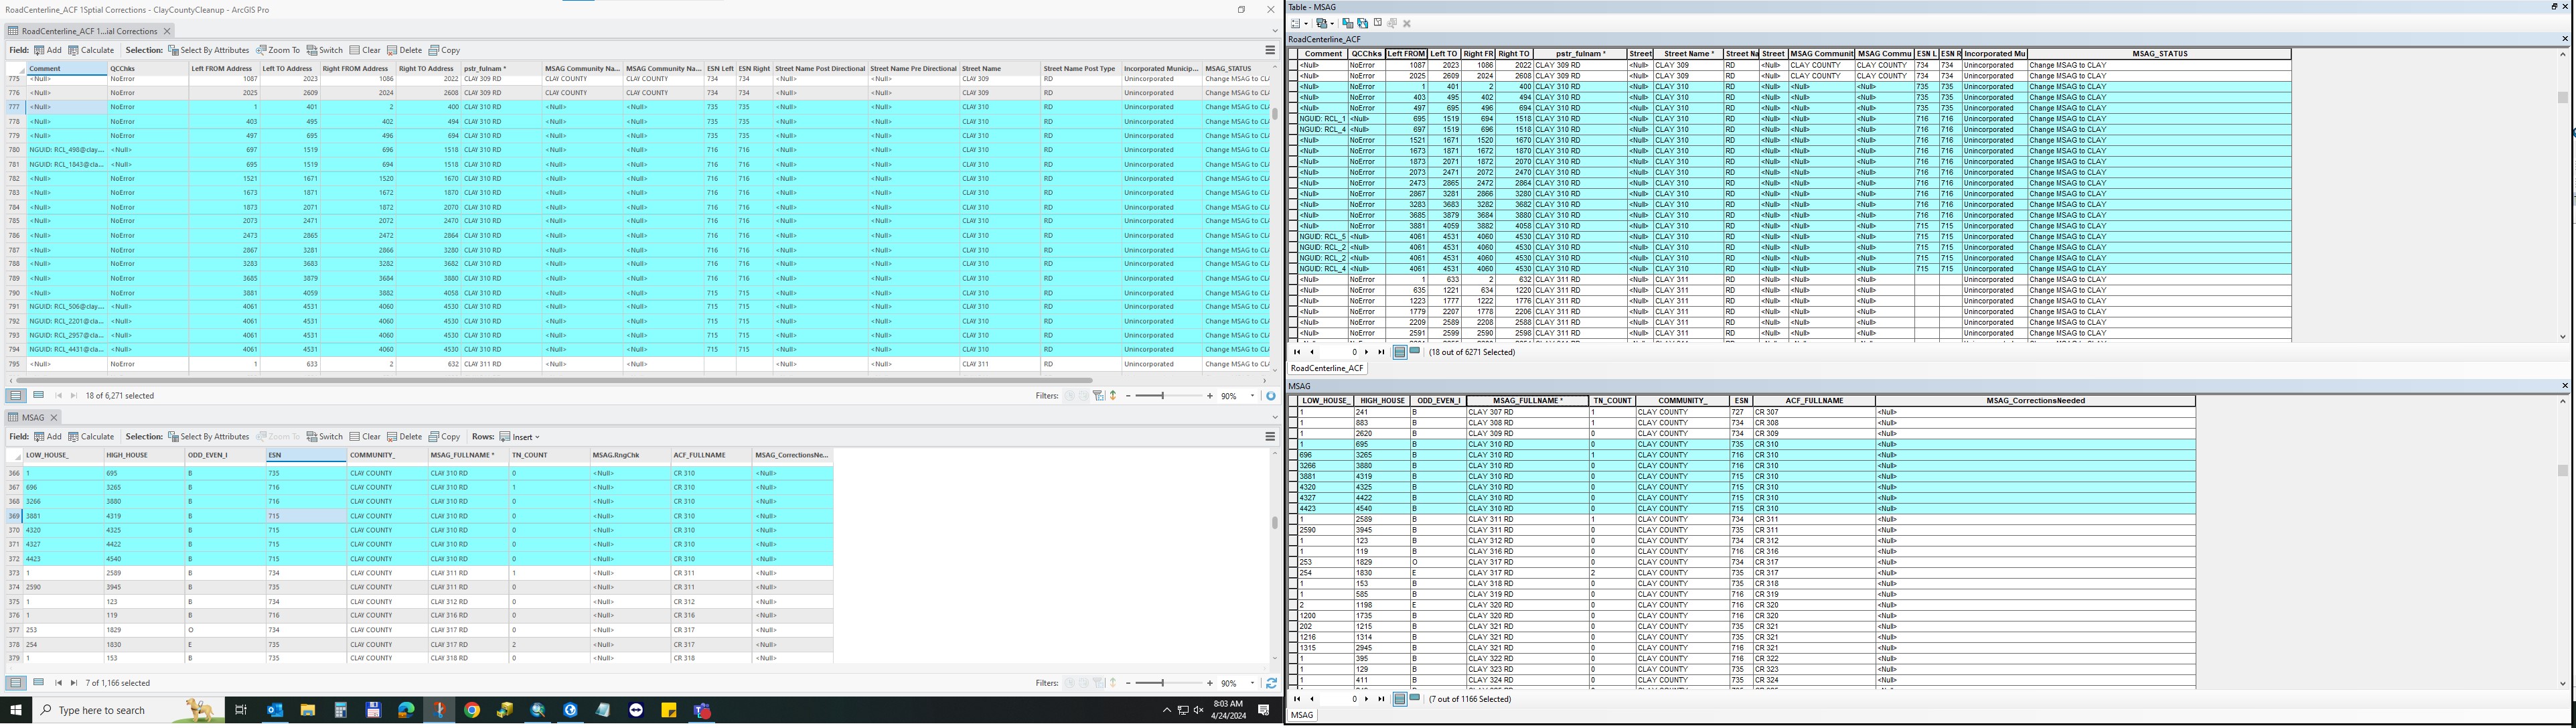The height and width of the screenshot is (728, 2576).
Task: Select ArcMap bottom RoadCenterline_ACF tab
Action: 1327,368
